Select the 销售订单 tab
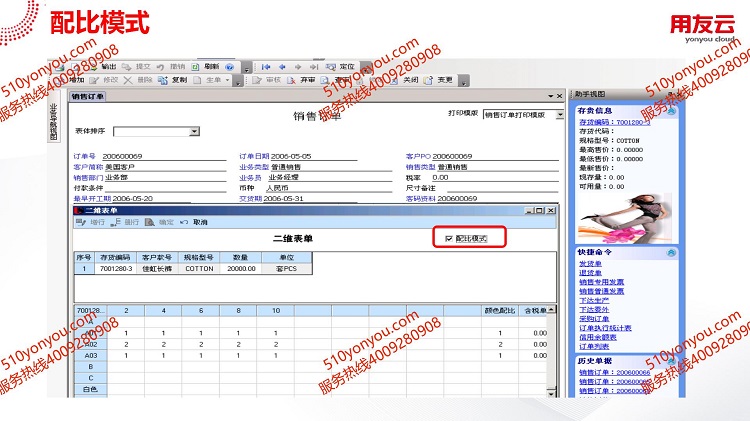 88,96
